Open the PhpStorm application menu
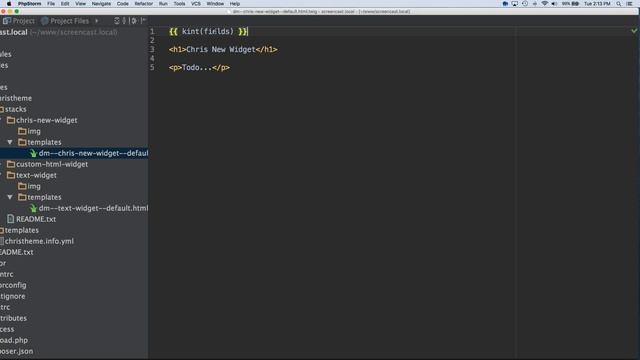This screenshot has width=640, height=360. click(29, 4)
